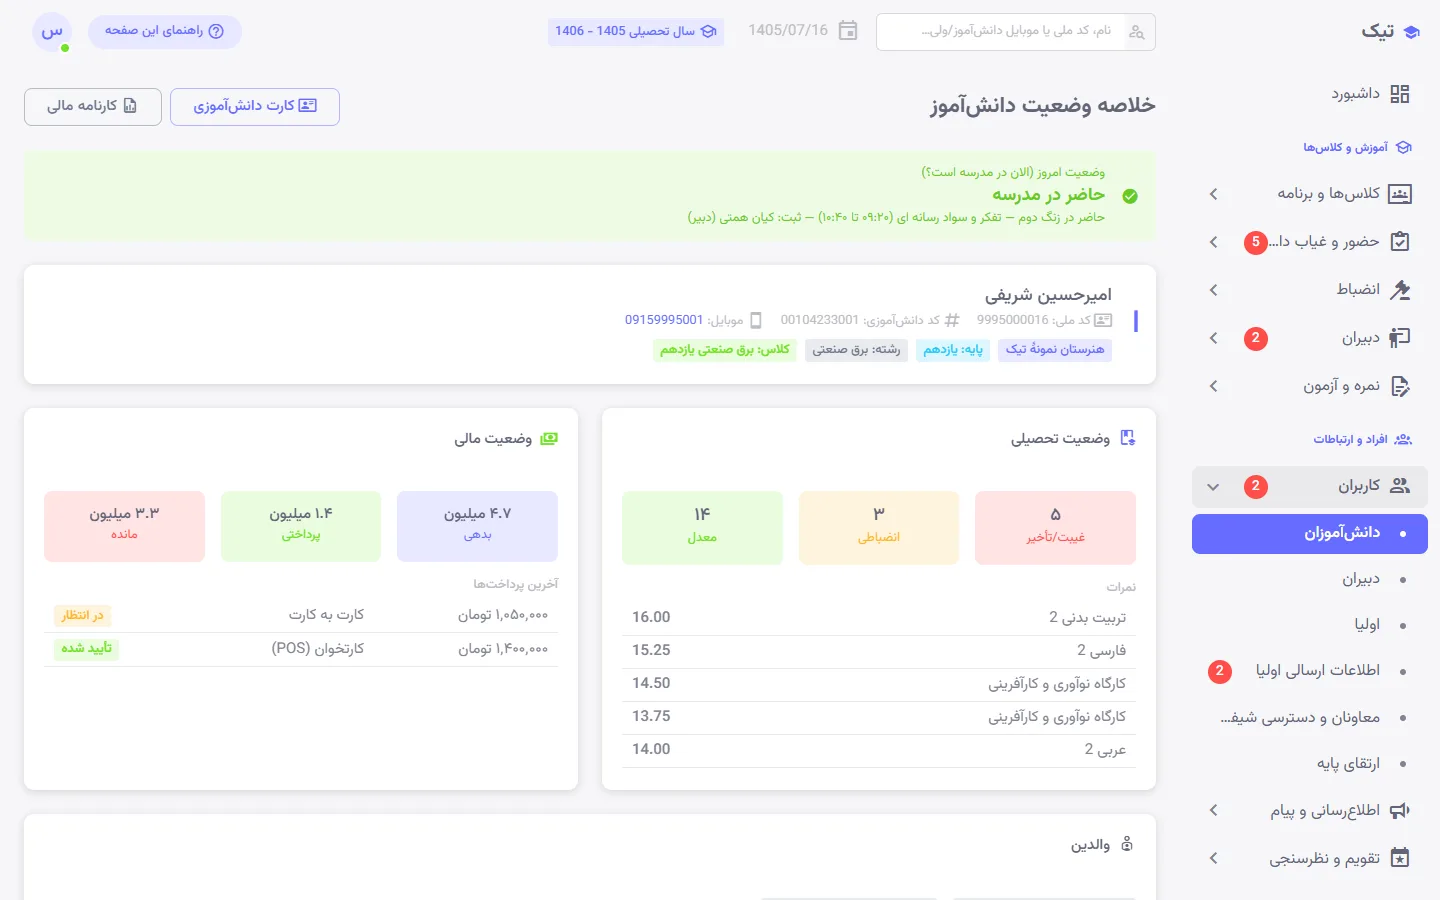Expand the حضور و غیاب submenu chevron
This screenshot has width=1440, height=900.
coord(1214,242)
